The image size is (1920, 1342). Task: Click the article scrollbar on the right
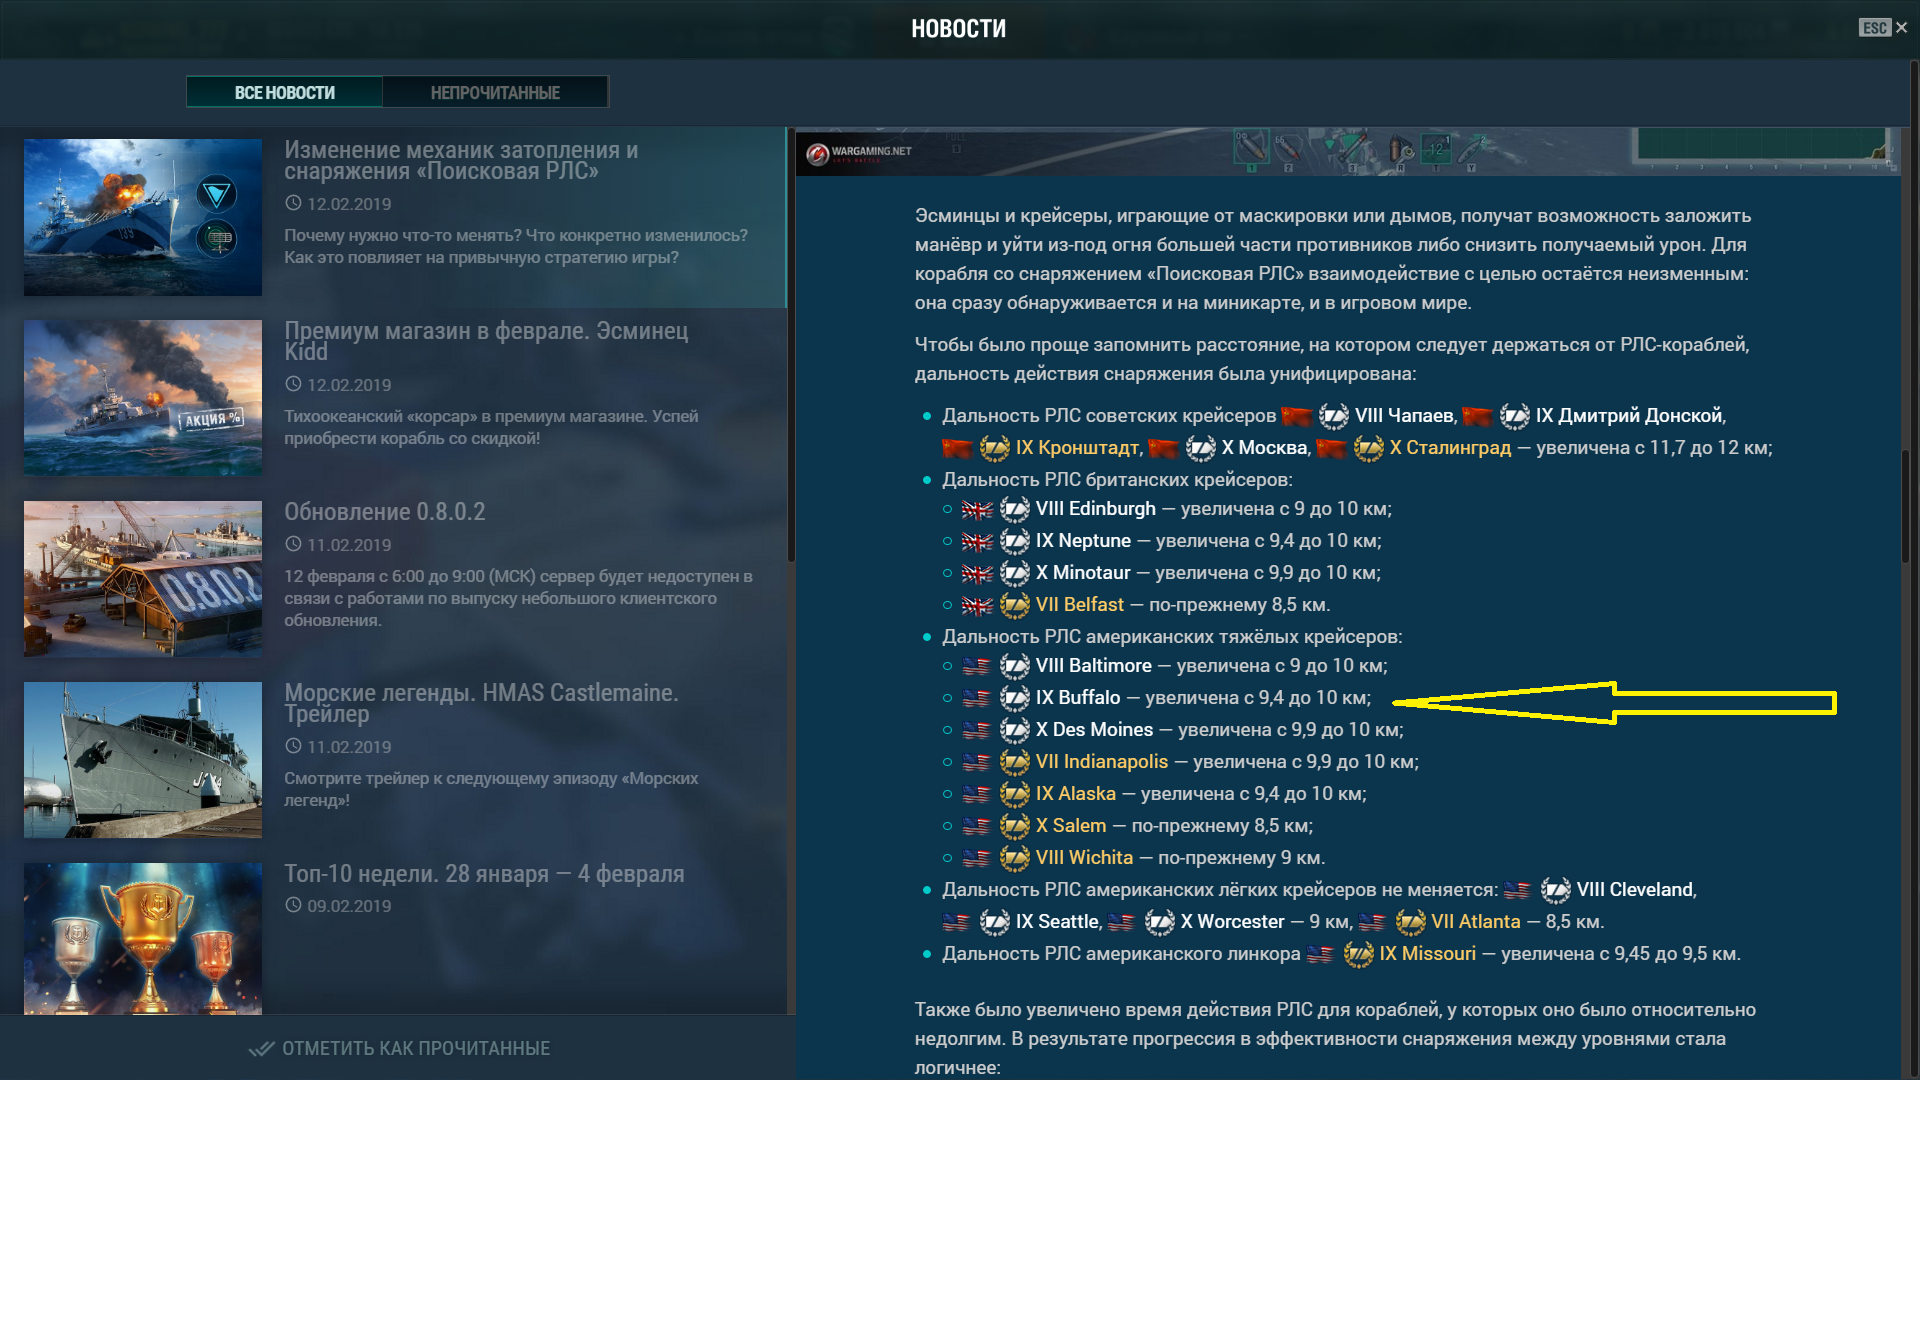(1906, 506)
